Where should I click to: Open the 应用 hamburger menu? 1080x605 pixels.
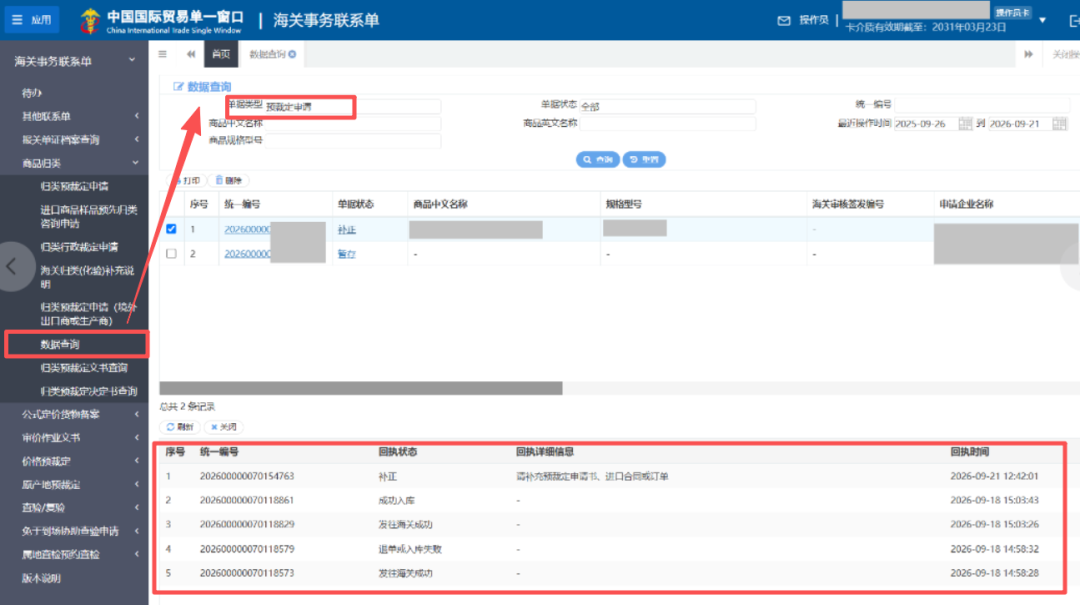point(32,19)
